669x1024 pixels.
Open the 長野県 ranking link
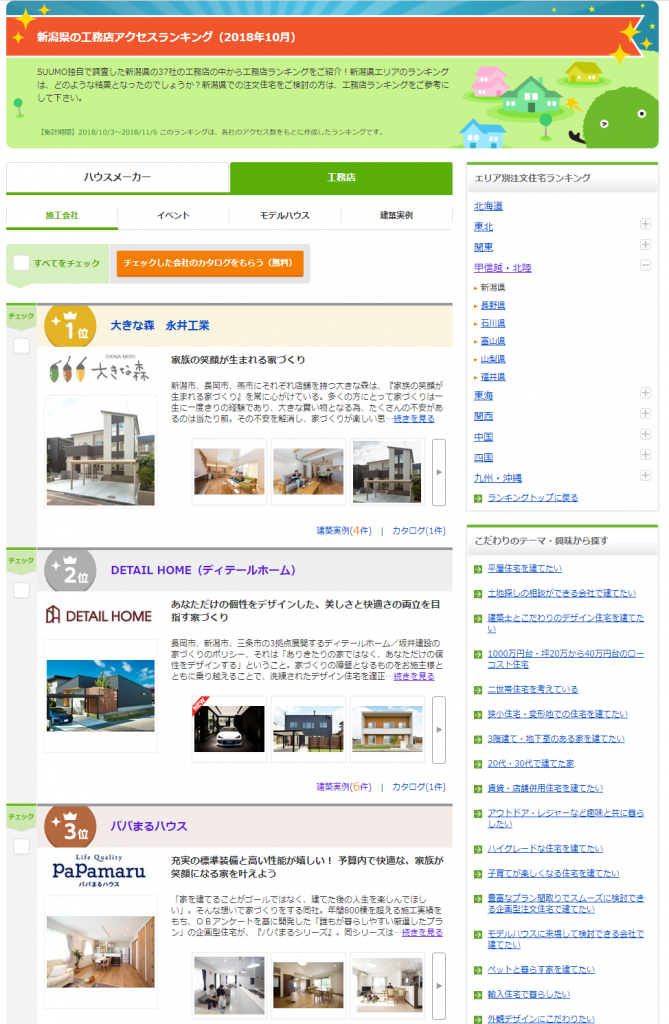(x=493, y=305)
